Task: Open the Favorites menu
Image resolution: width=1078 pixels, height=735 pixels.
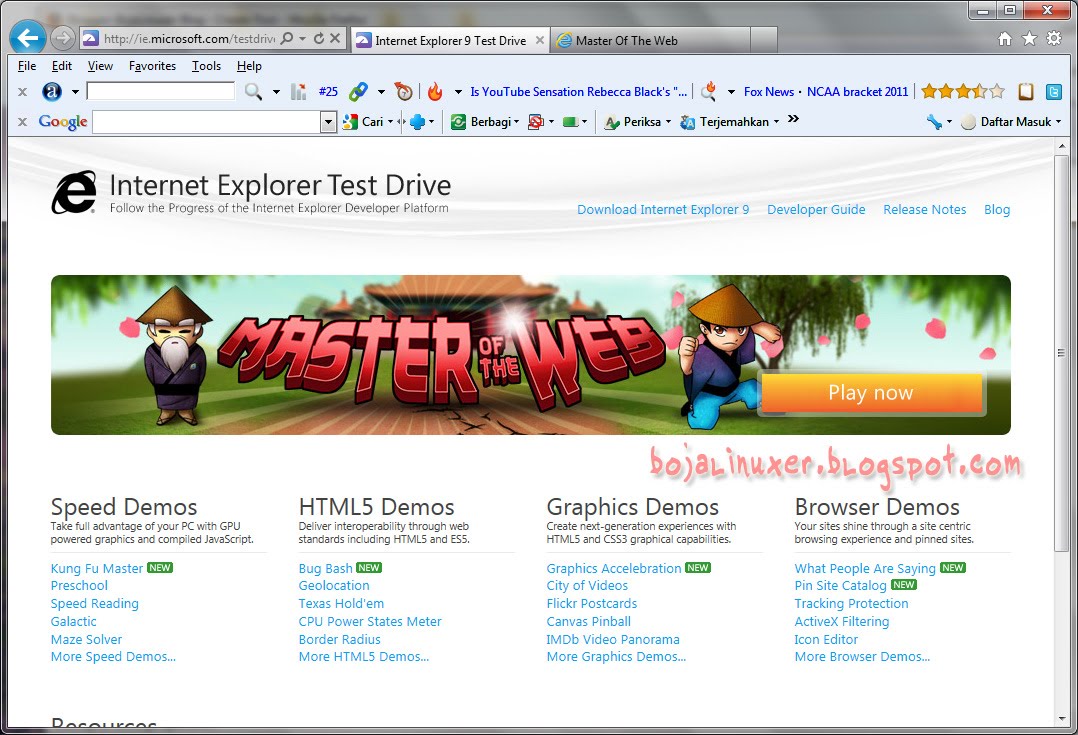Action: point(152,66)
